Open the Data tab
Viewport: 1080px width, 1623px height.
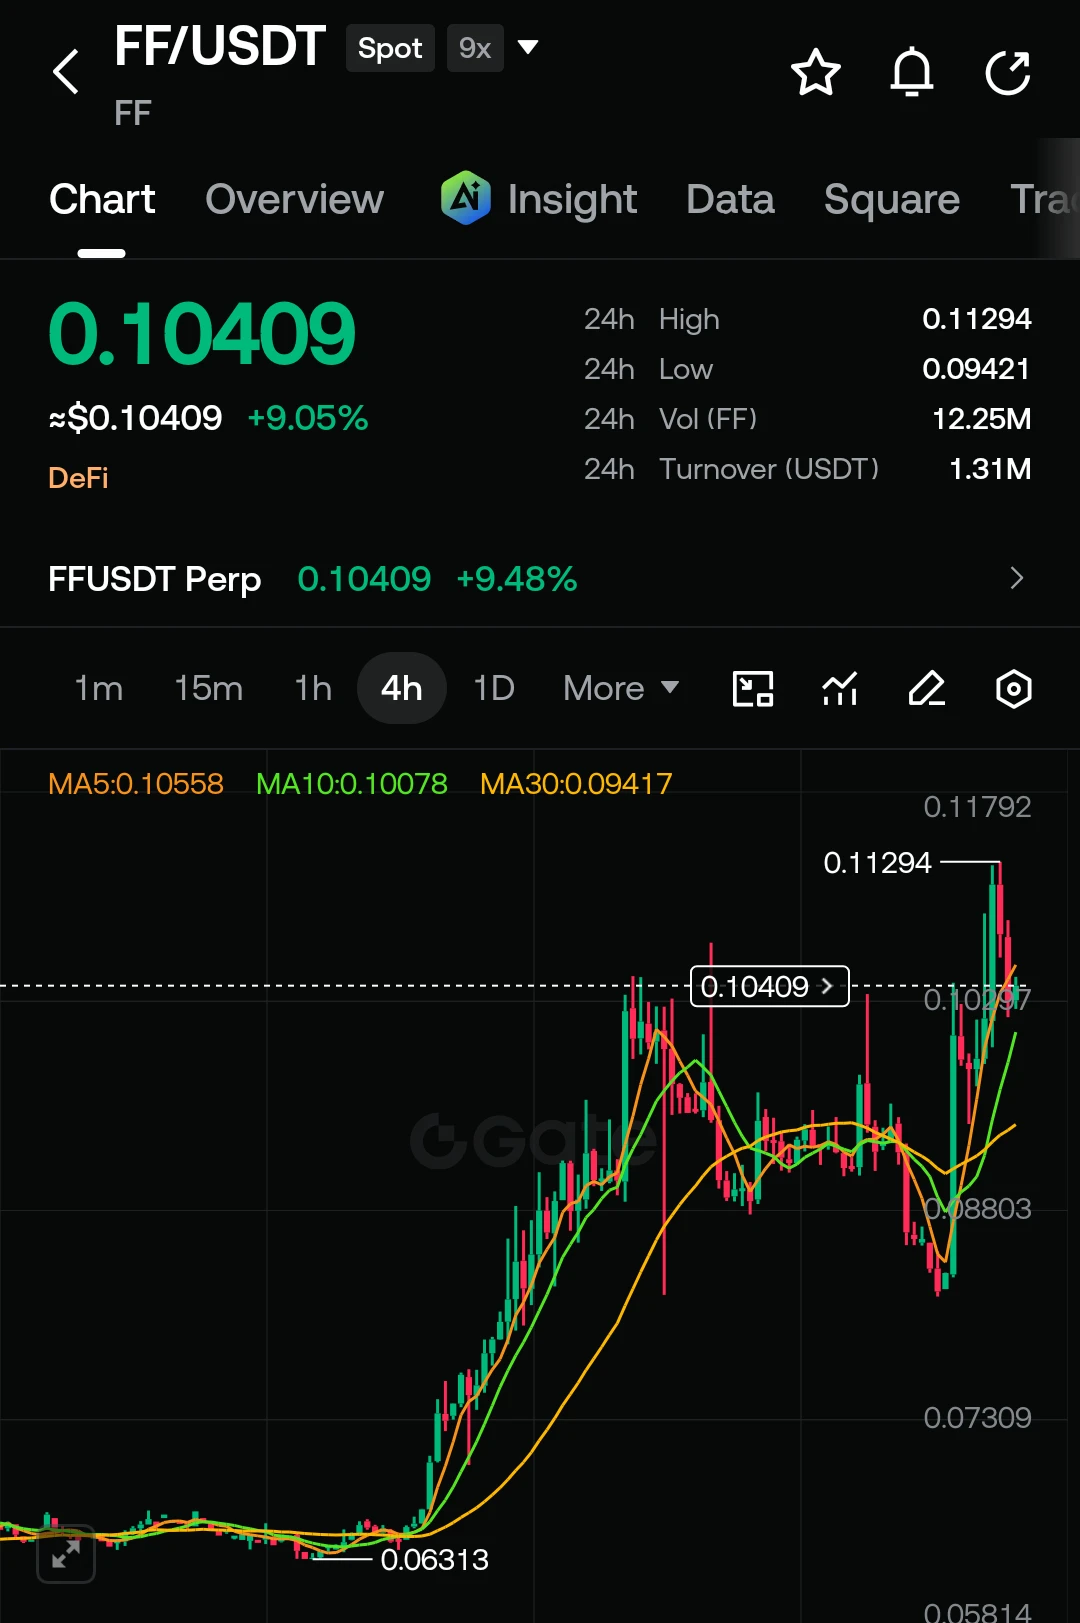[730, 199]
